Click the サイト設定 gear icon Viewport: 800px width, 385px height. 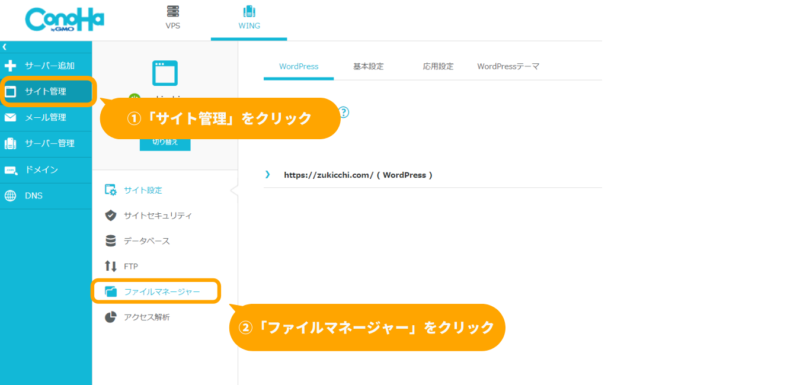pyautogui.click(x=110, y=190)
